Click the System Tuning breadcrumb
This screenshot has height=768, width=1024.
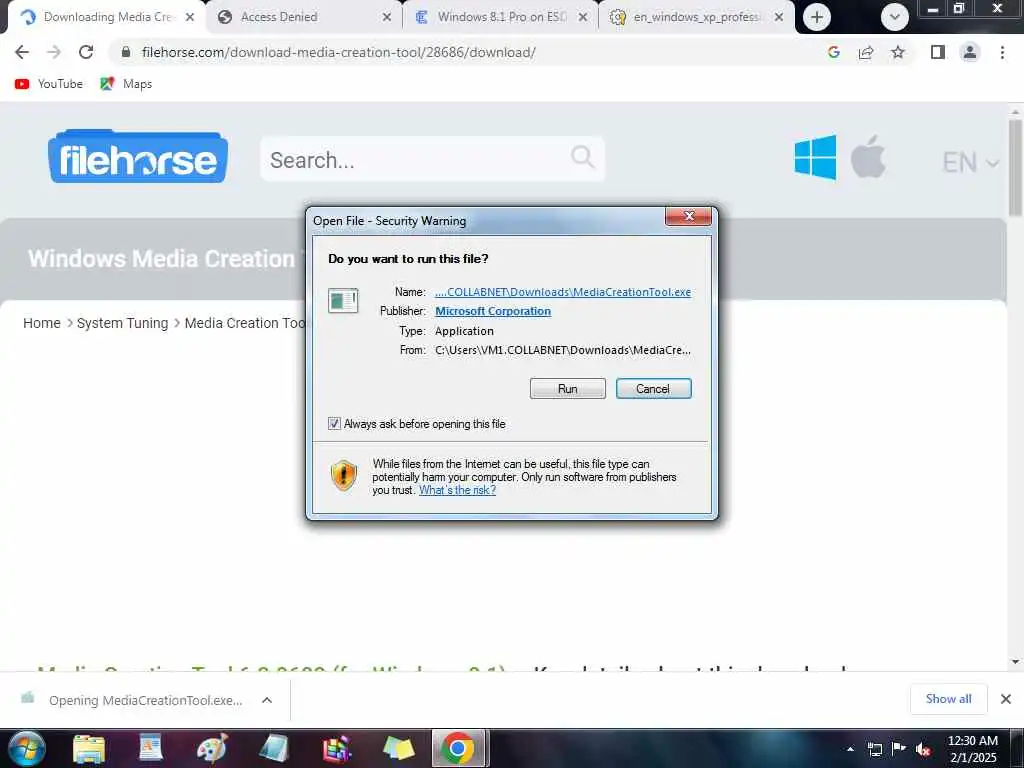(122, 323)
